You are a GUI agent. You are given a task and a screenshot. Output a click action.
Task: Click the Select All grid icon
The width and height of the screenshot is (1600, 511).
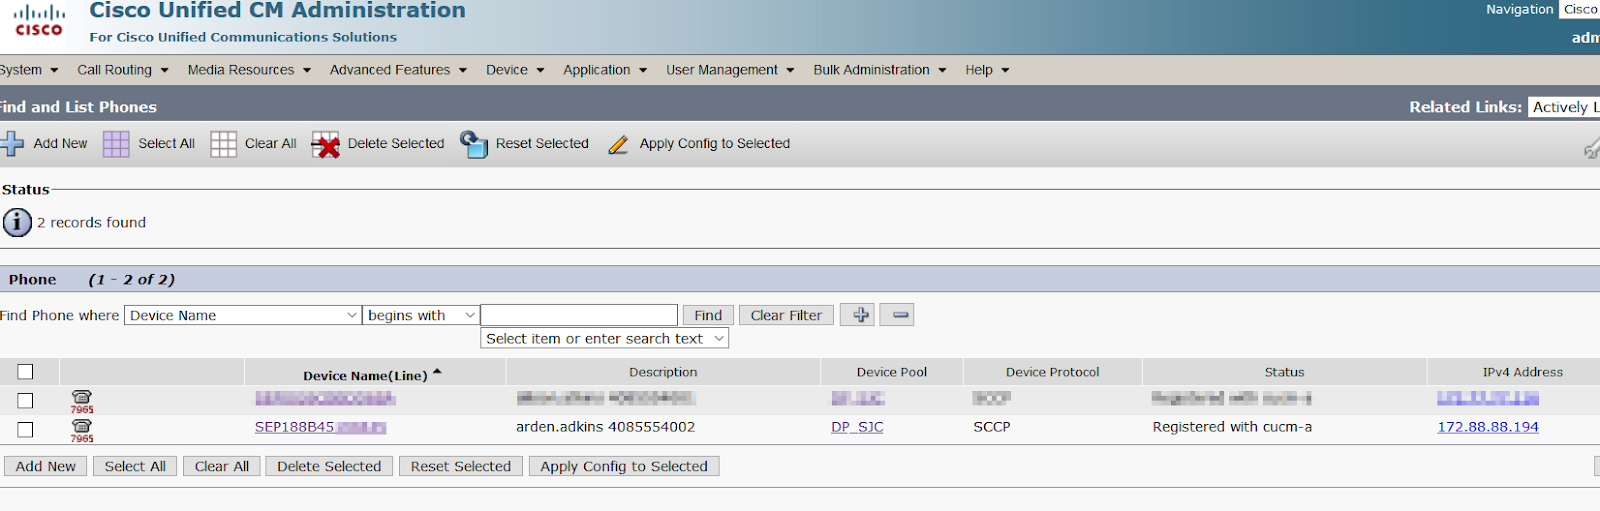(x=116, y=144)
